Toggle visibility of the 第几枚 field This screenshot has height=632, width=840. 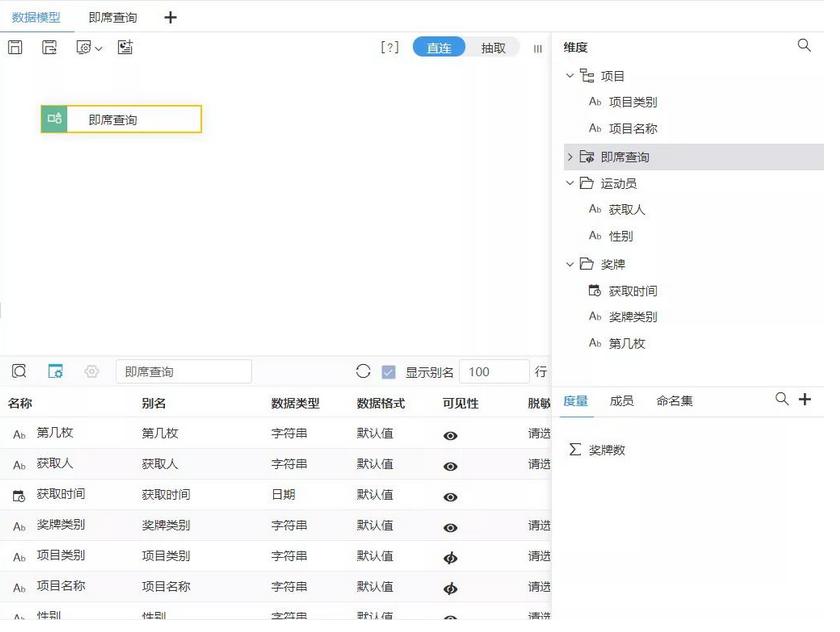coord(450,434)
